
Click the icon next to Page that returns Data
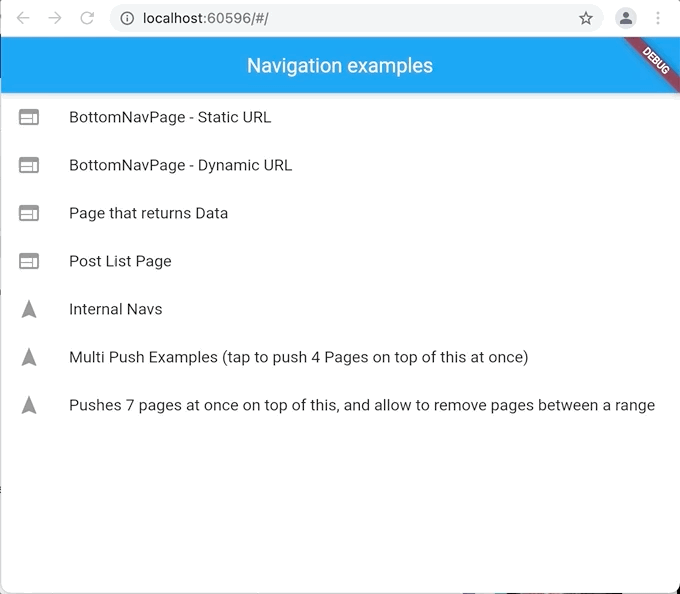(29, 213)
